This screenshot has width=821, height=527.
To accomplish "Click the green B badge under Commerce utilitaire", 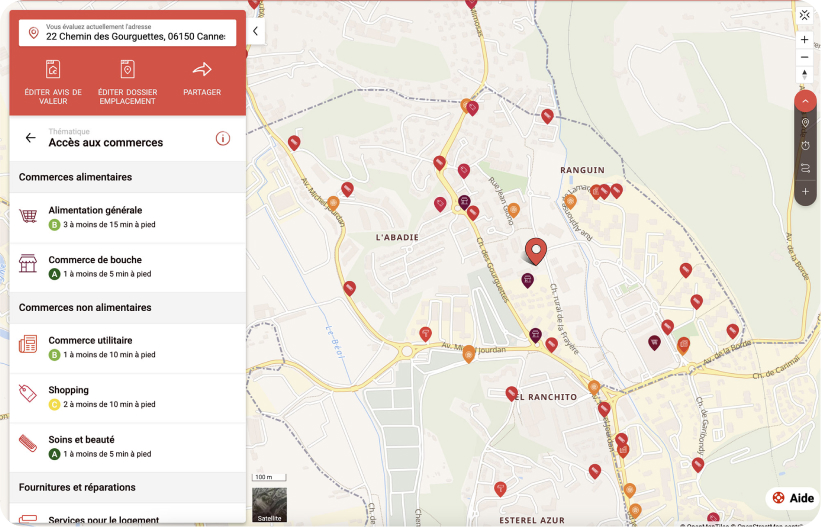I will point(54,355).
